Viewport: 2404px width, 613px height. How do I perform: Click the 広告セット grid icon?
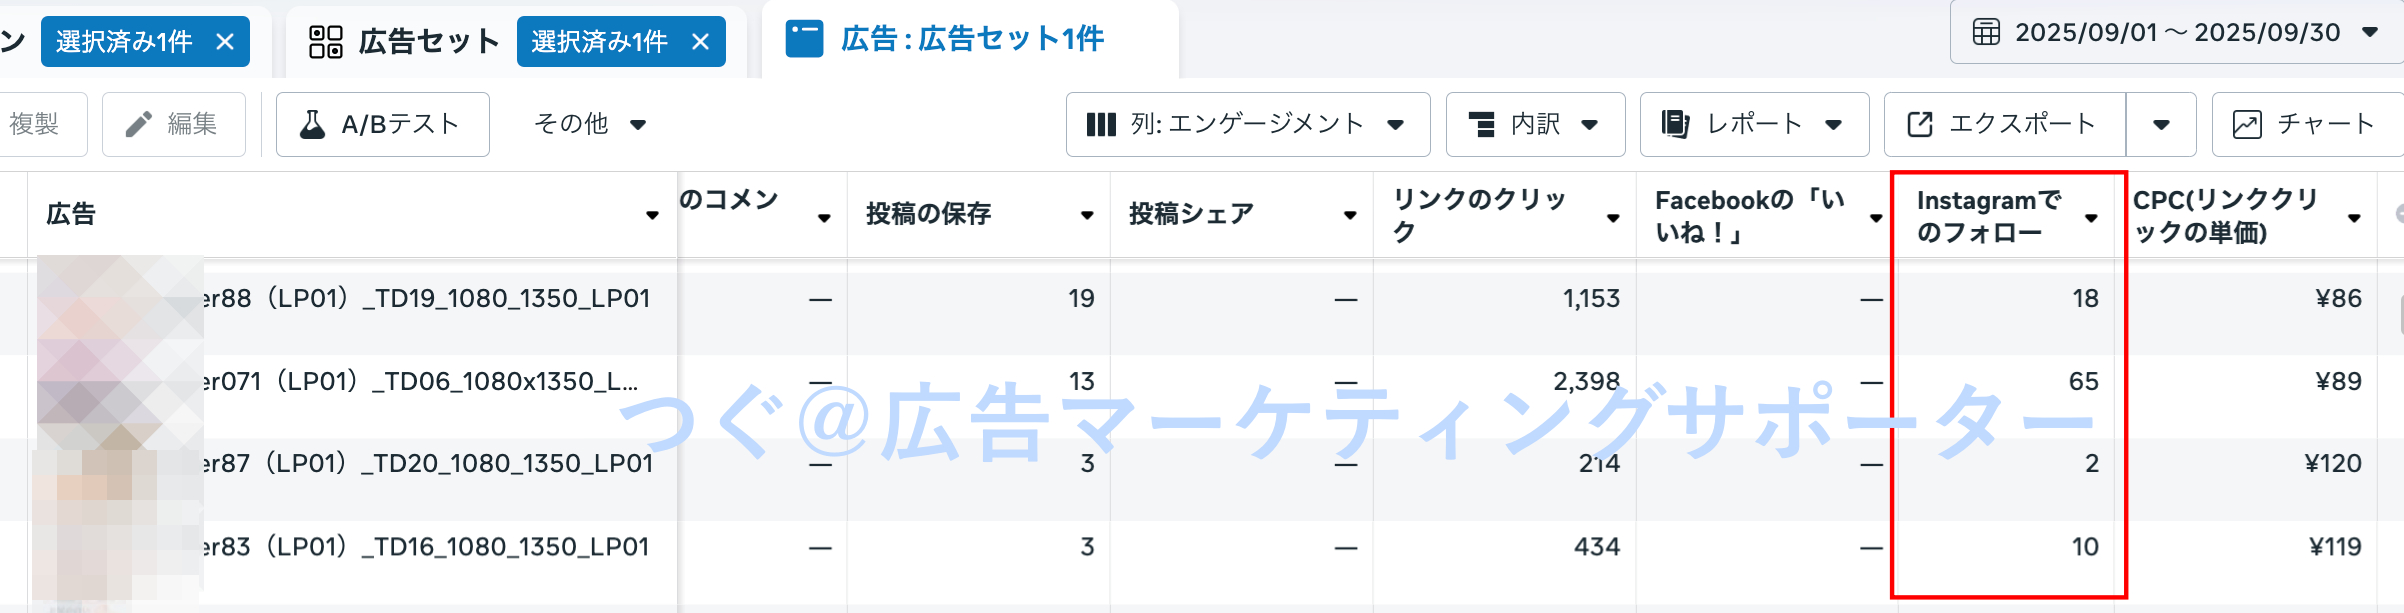coord(326,41)
